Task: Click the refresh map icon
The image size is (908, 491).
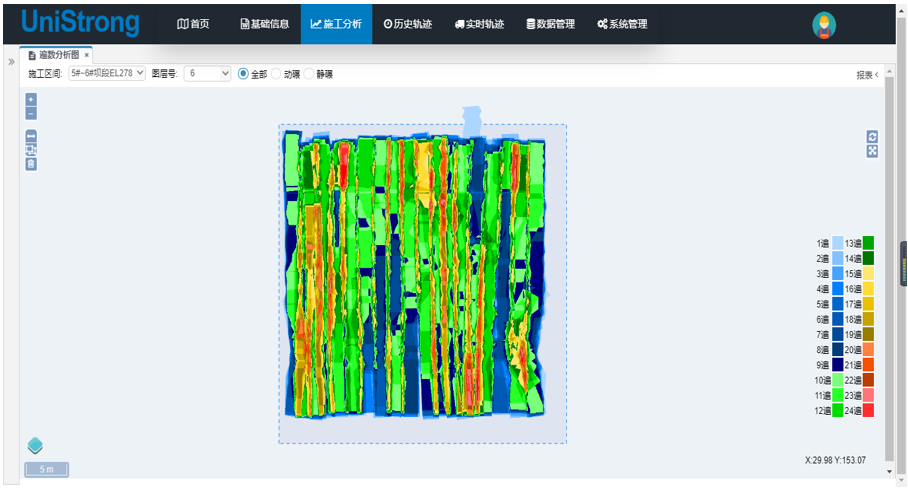Action: point(872,137)
